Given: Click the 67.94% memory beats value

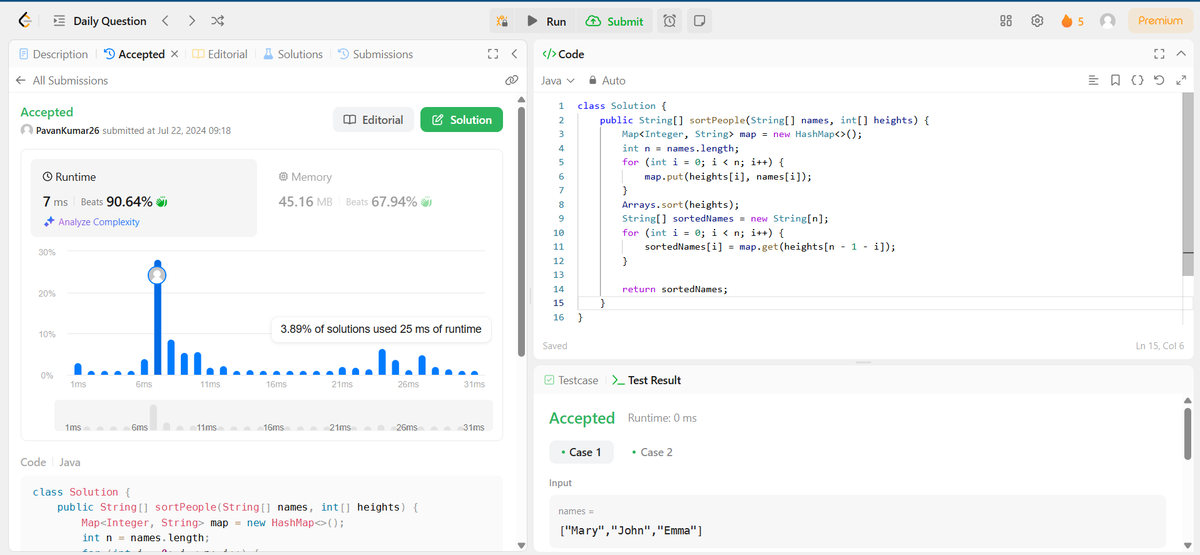Looking at the screenshot, I should point(394,201).
